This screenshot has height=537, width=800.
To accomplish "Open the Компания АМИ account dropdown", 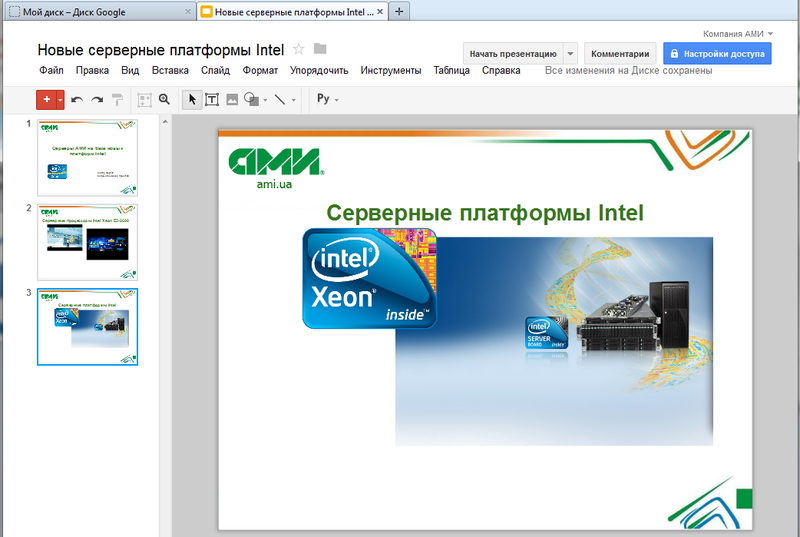I will [x=738, y=34].
